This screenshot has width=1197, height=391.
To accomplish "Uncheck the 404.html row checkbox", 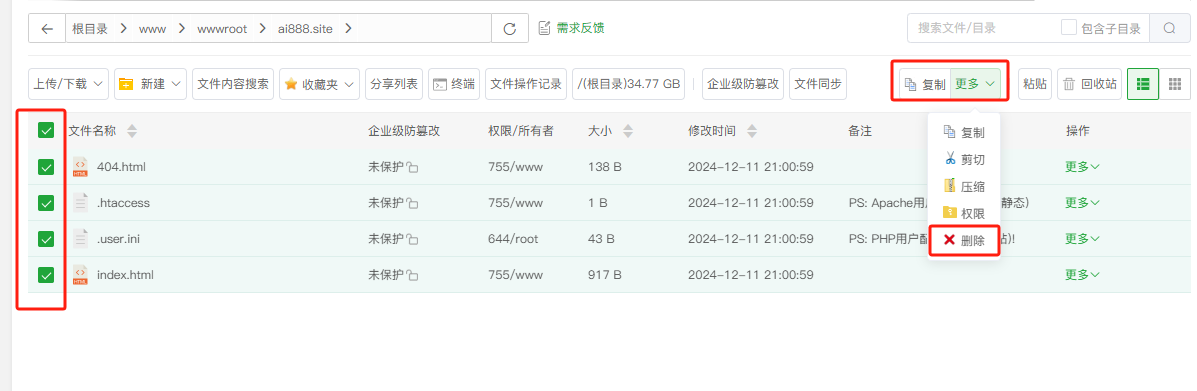I will (46, 166).
